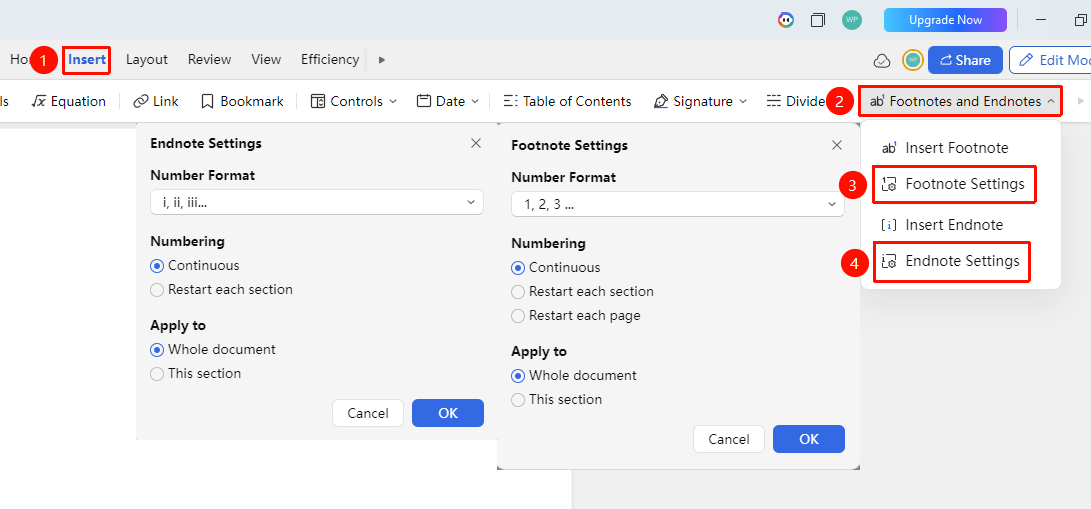Open the orange-ringed collaborator avatar
This screenshot has width=1091, height=509.
913,60
